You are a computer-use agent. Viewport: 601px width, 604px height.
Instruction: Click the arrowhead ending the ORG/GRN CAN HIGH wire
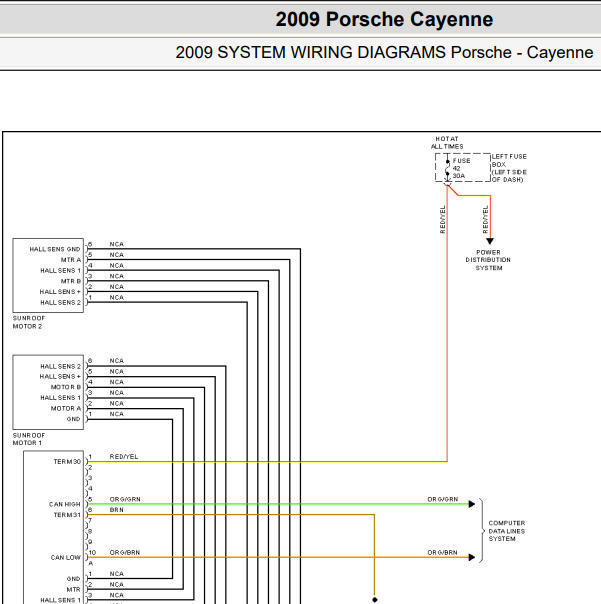(x=472, y=504)
